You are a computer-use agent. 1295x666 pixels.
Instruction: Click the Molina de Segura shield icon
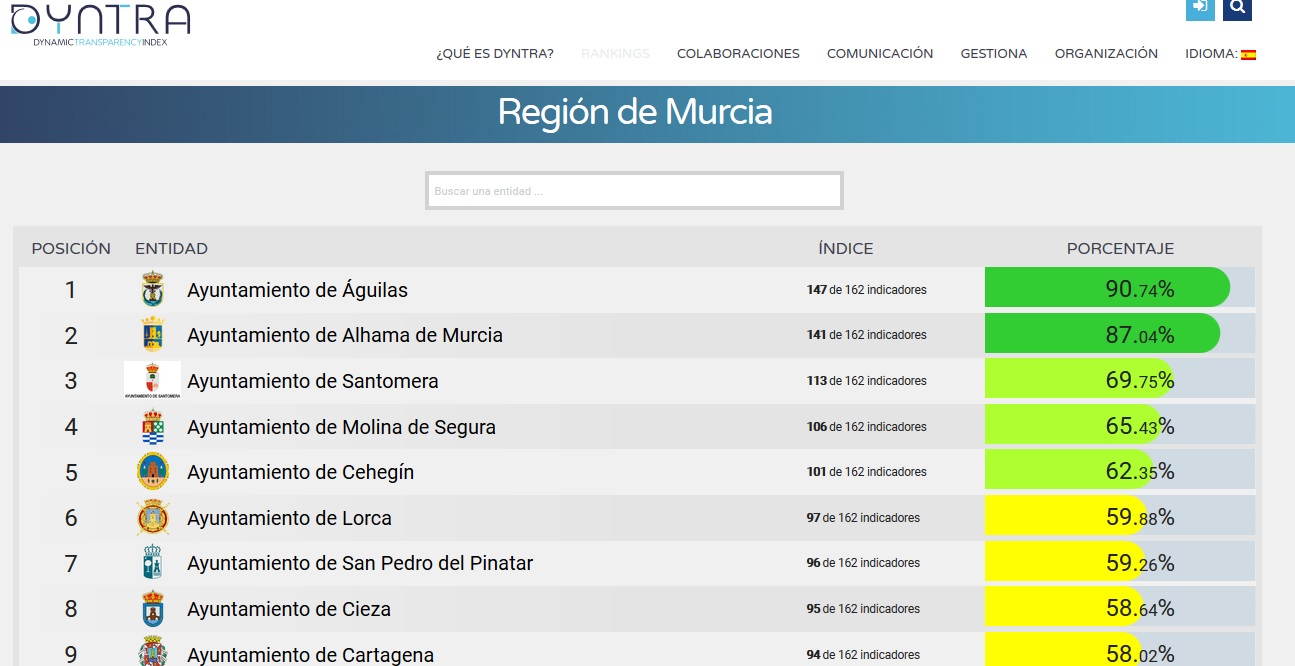coord(152,427)
